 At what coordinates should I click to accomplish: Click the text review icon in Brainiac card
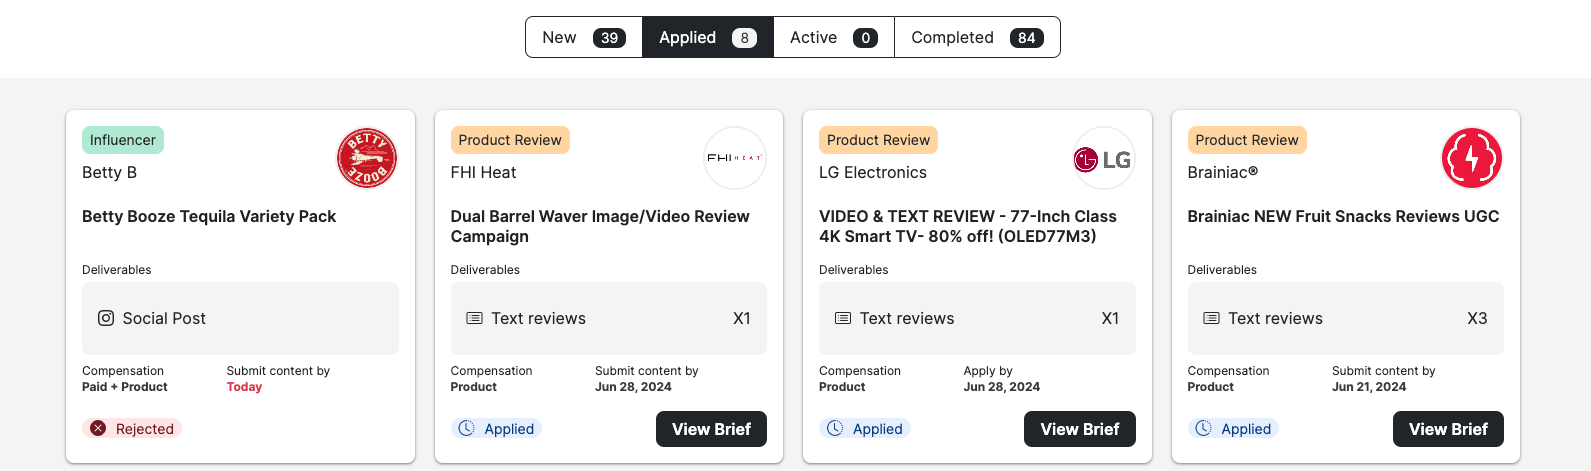pos(1211,318)
